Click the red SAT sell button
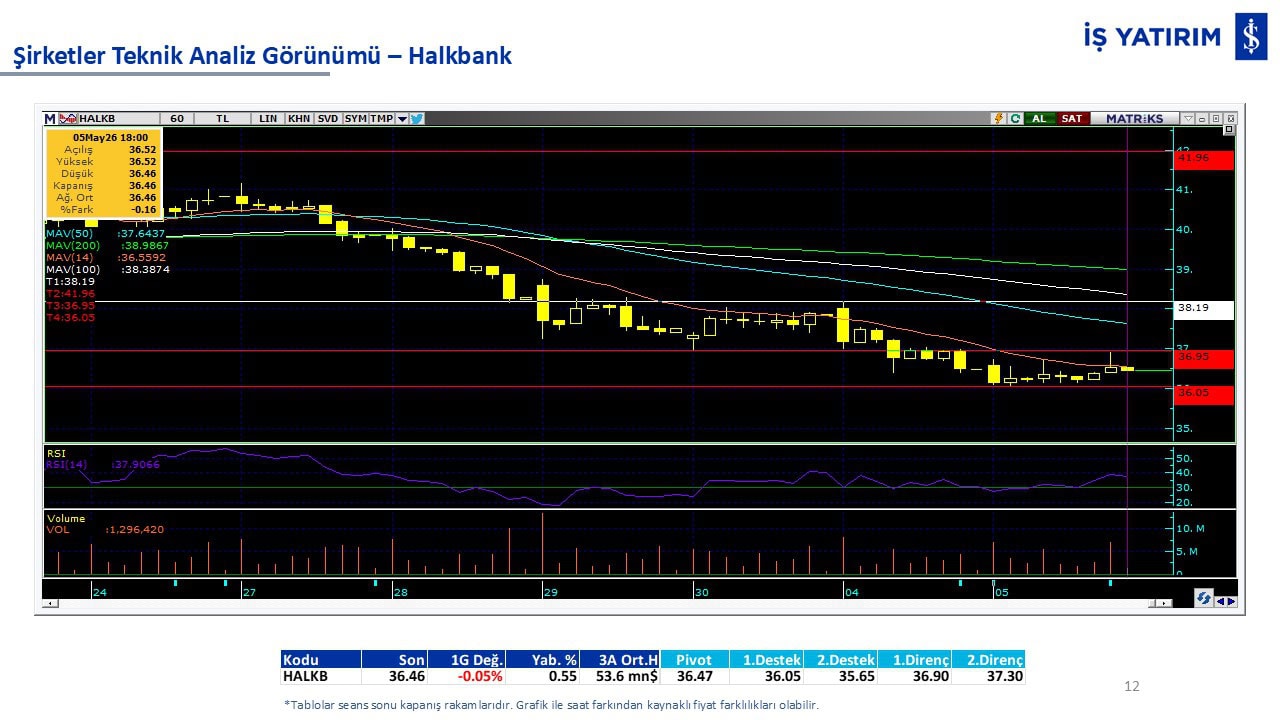The image size is (1280, 720). point(1072,118)
